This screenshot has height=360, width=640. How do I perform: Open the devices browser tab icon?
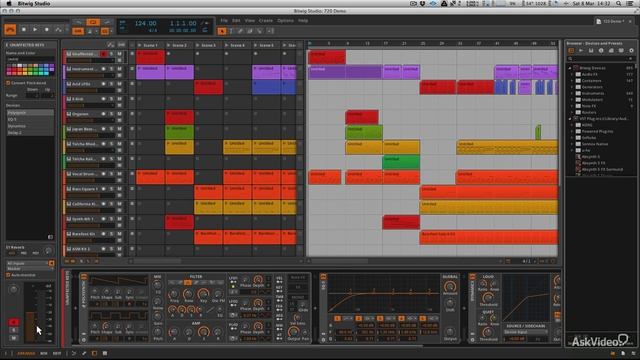click(x=571, y=51)
